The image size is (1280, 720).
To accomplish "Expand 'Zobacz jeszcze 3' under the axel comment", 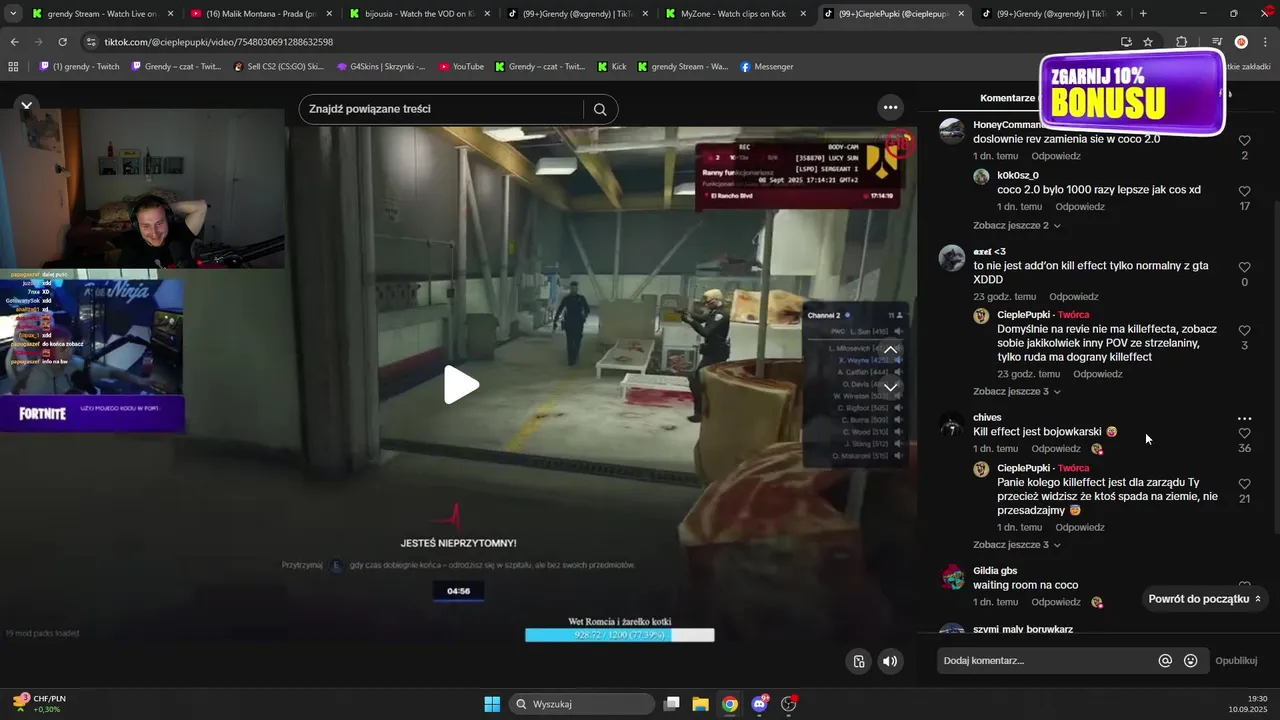I will 1016,391.
